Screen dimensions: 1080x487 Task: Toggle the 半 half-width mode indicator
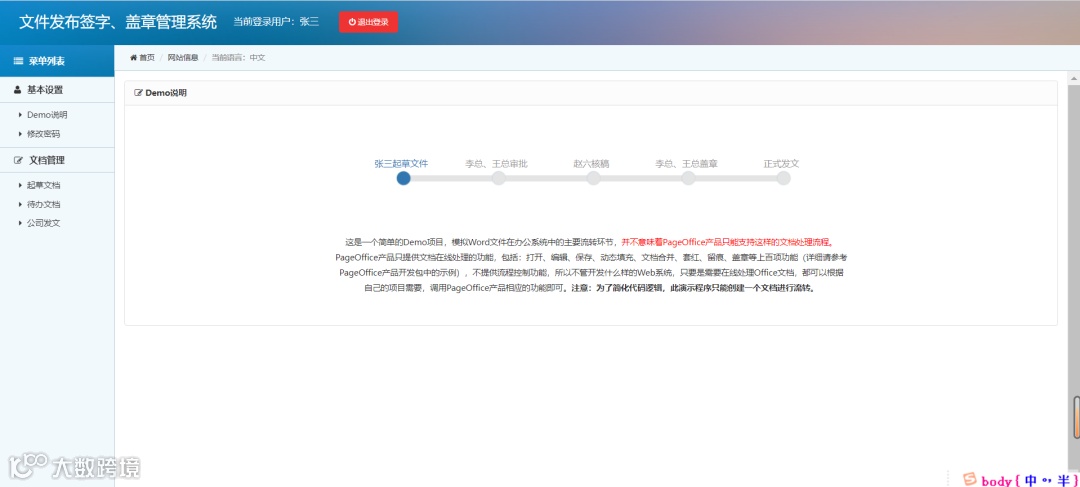tap(1063, 480)
